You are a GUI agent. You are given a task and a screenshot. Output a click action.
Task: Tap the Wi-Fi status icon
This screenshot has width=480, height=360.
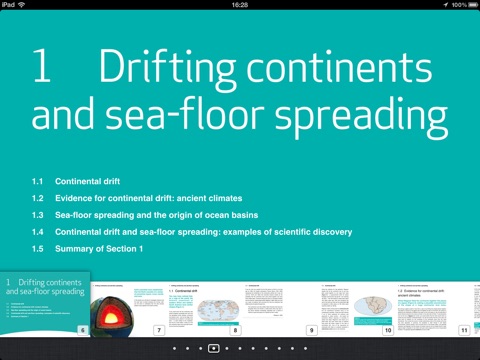pos(22,5)
